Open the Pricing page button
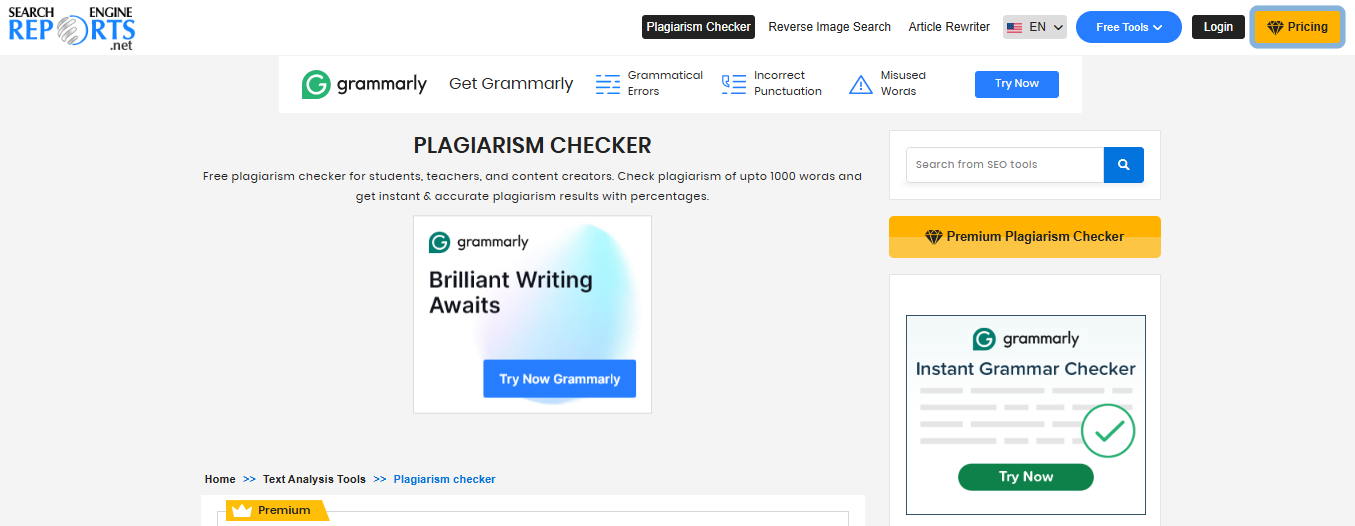Viewport: 1355px width, 526px height. pos(1297,27)
